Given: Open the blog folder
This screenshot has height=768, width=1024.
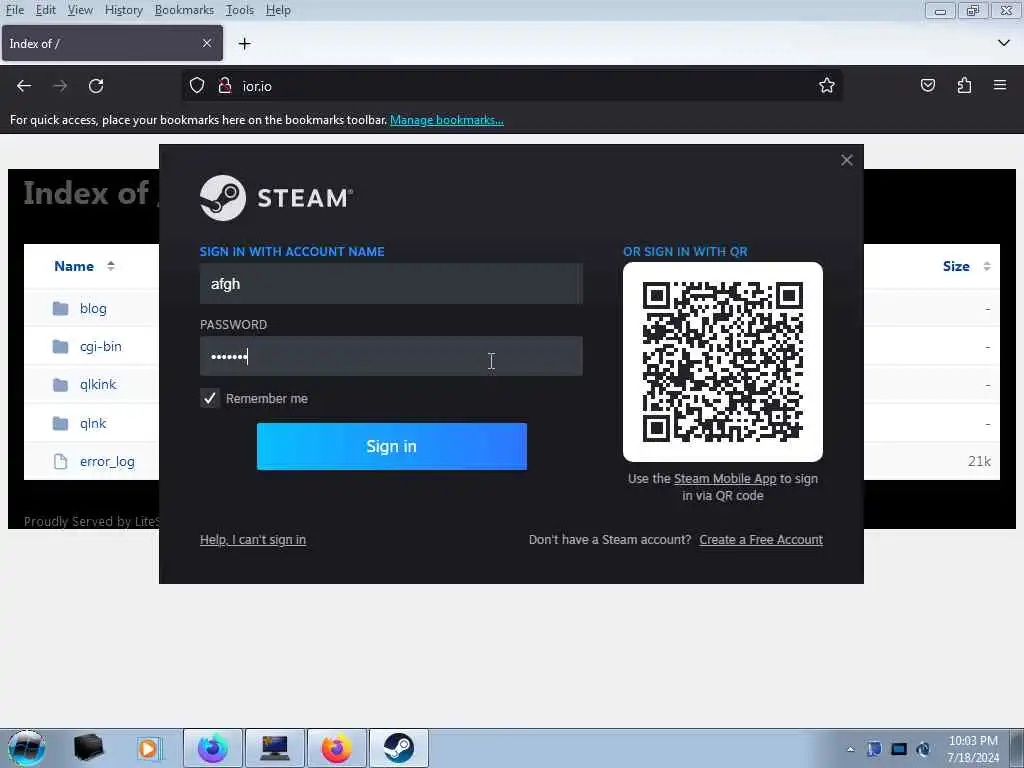Looking at the screenshot, I should 93,308.
